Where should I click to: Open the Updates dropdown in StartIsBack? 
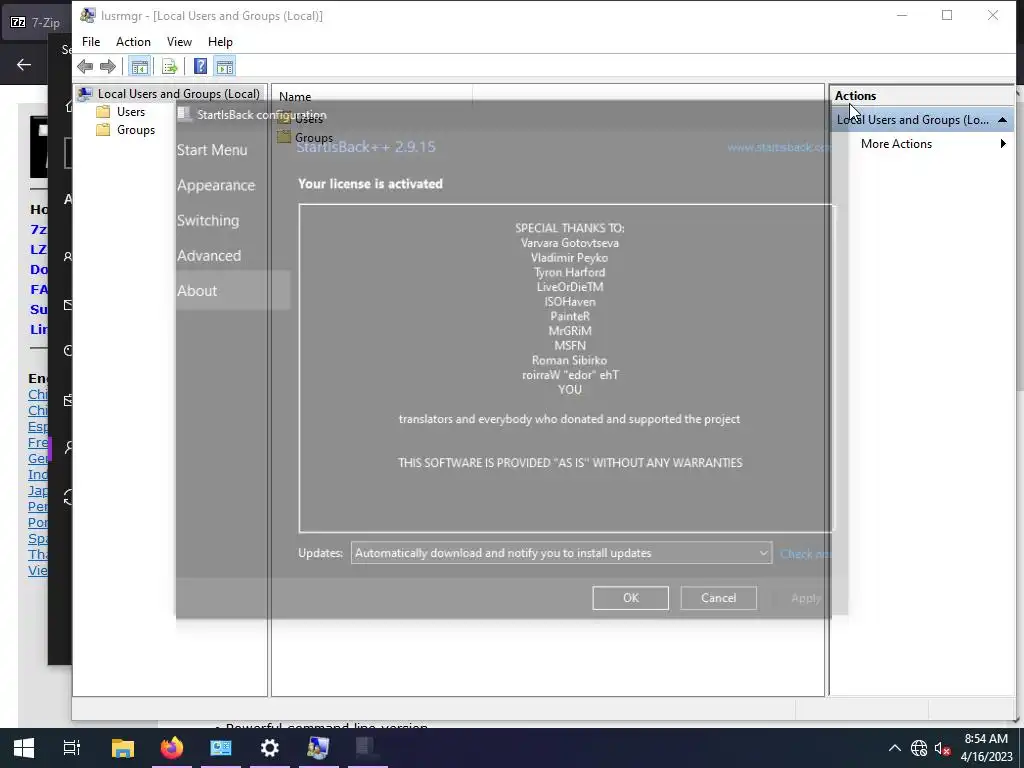point(561,553)
